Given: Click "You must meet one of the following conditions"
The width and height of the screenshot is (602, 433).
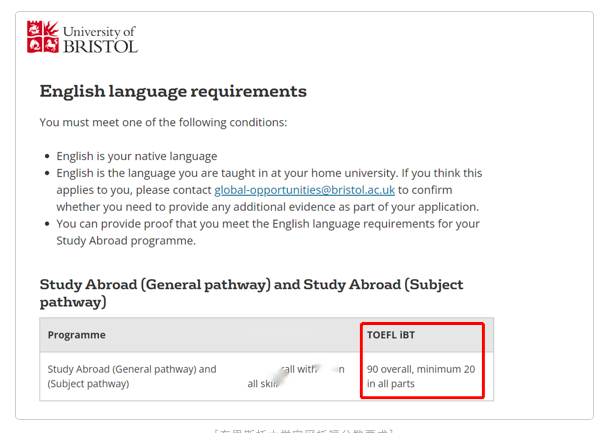Looking at the screenshot, I should (163, 122).
